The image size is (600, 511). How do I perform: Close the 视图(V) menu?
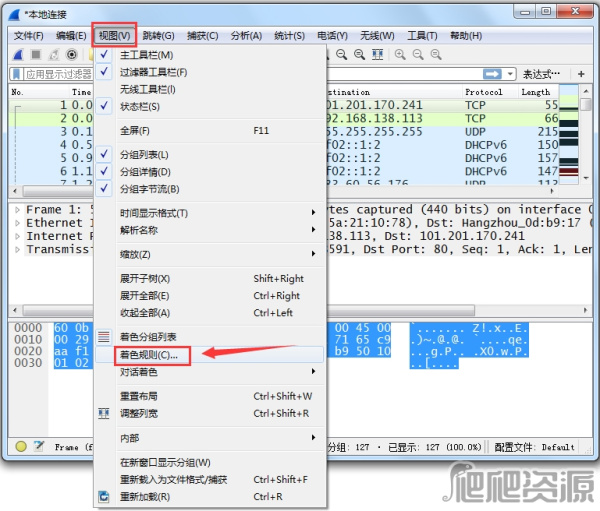pyautogui.click(x=114, y=36)
